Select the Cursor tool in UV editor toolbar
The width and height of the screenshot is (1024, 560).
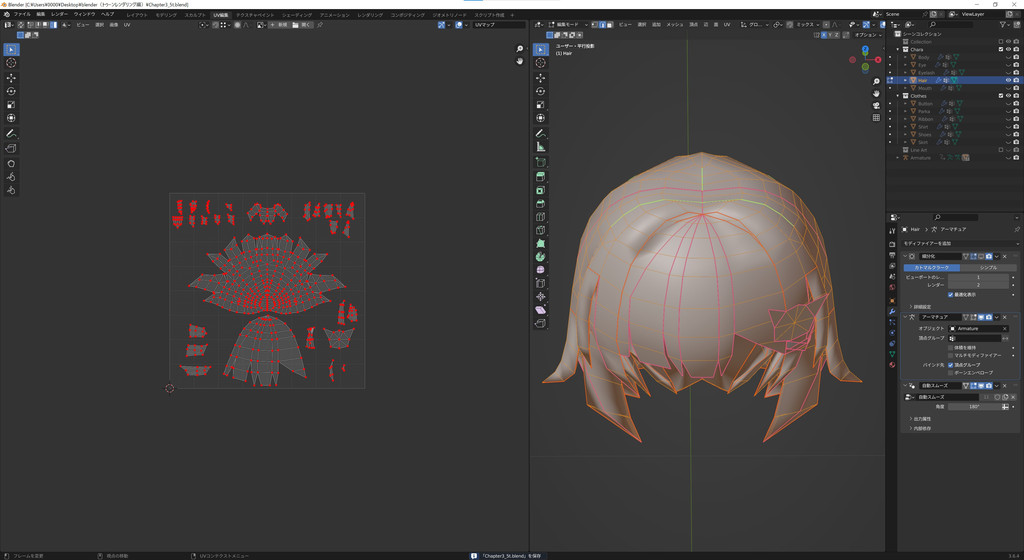[x=11, y=63]
